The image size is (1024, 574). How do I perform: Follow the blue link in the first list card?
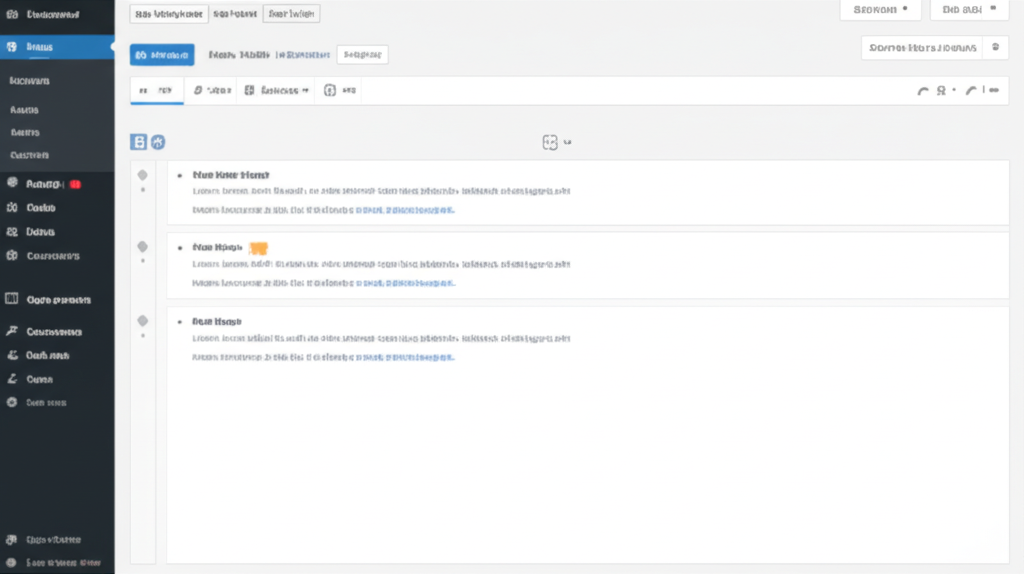[405, 210]
